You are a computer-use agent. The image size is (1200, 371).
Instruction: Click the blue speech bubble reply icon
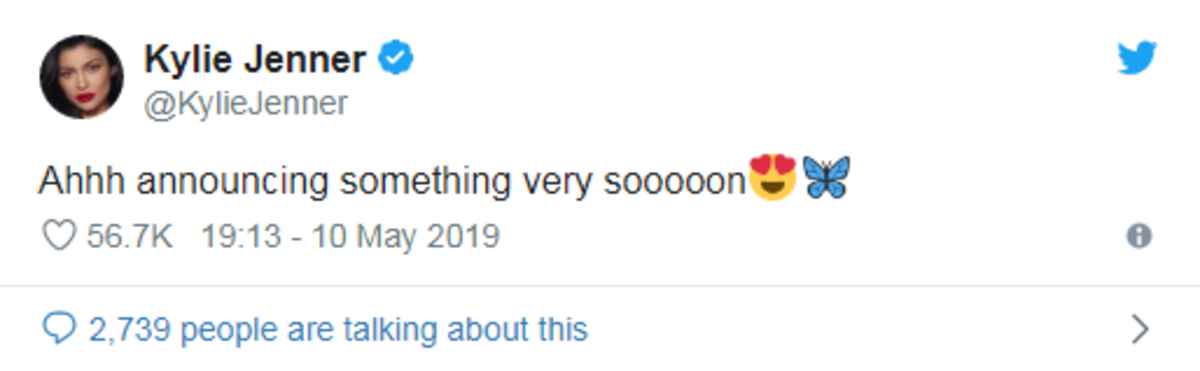click(x=61, y=328)
